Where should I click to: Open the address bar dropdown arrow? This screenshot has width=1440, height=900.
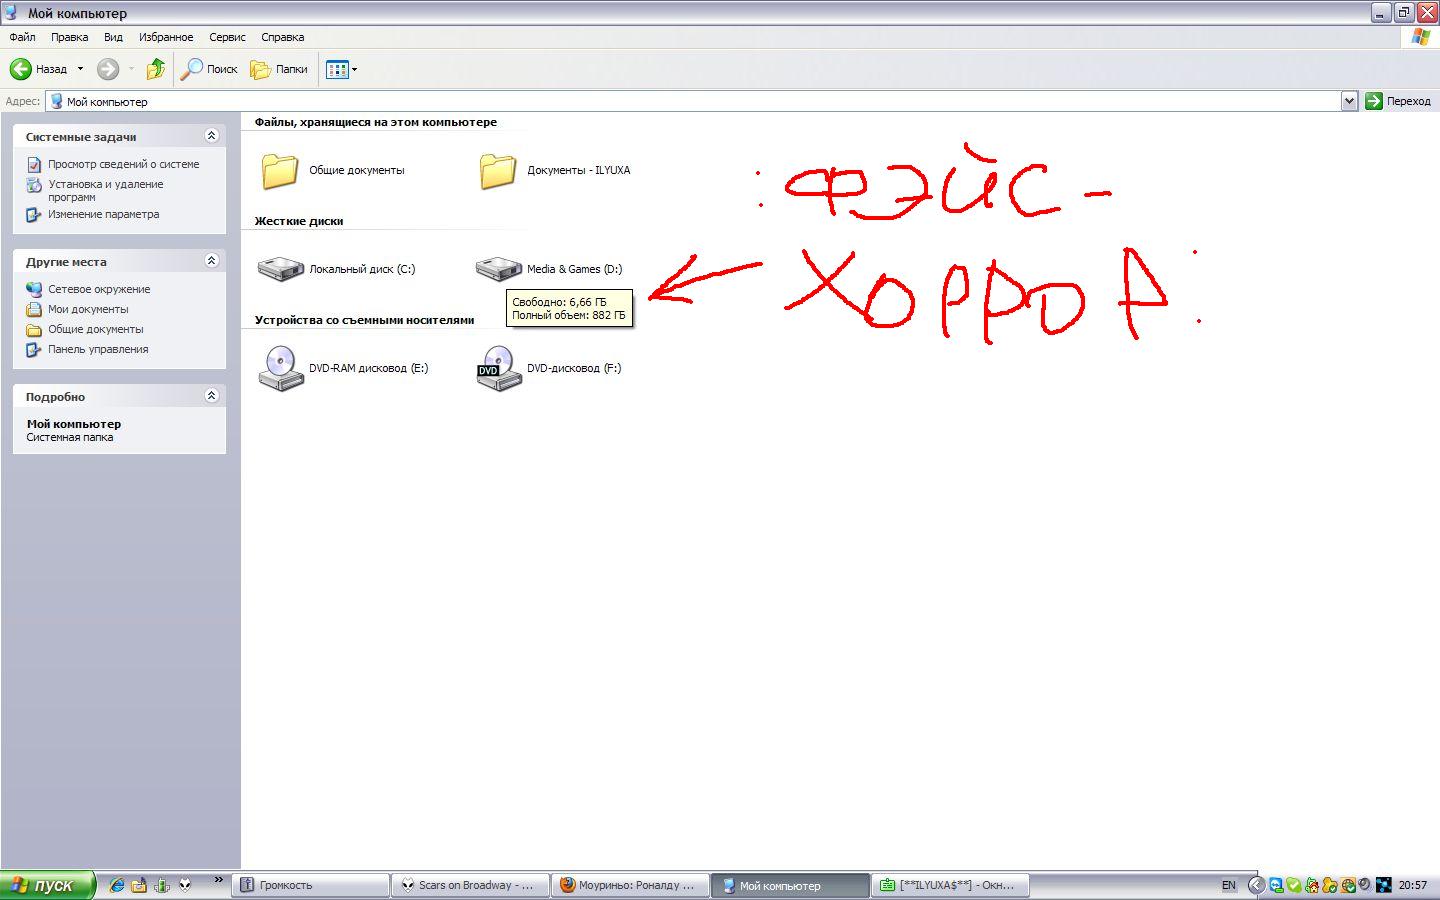(1348, 101)
